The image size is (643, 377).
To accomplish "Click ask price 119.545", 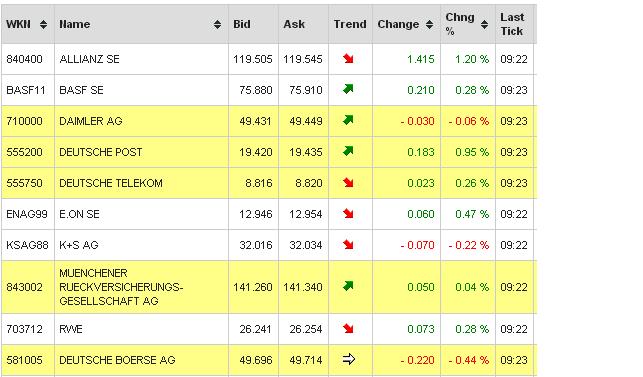I will (303, 59).
